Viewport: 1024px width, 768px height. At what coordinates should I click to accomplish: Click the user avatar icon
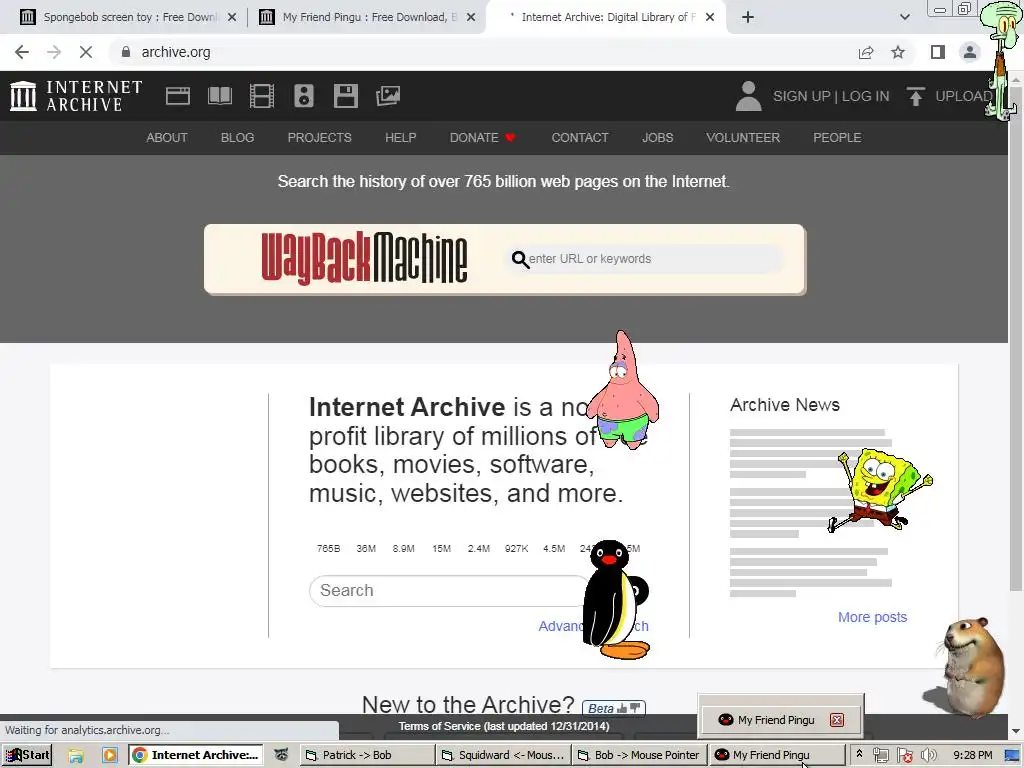tap(748, 96)
